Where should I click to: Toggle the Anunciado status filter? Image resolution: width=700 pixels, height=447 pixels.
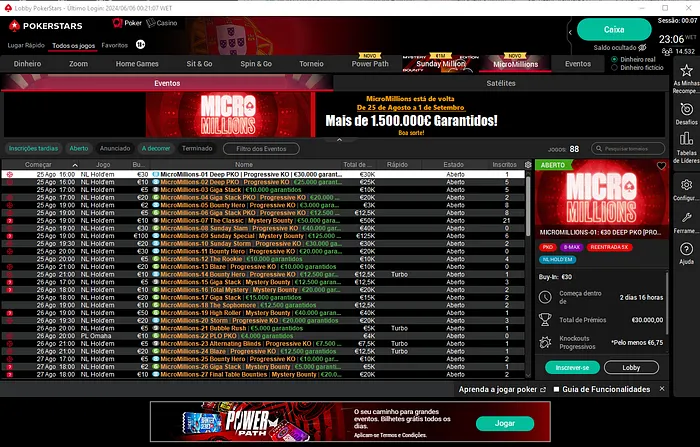[115, 148]
